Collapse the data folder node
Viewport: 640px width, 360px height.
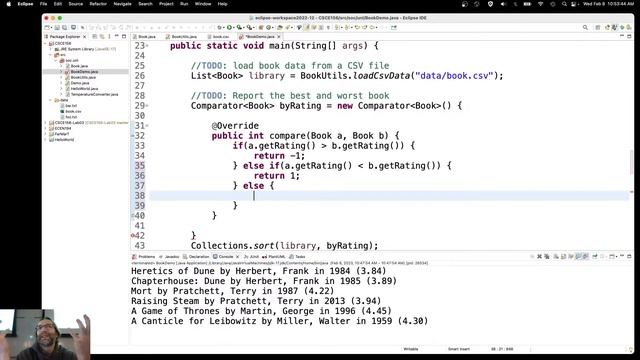[x=51, y=100]
